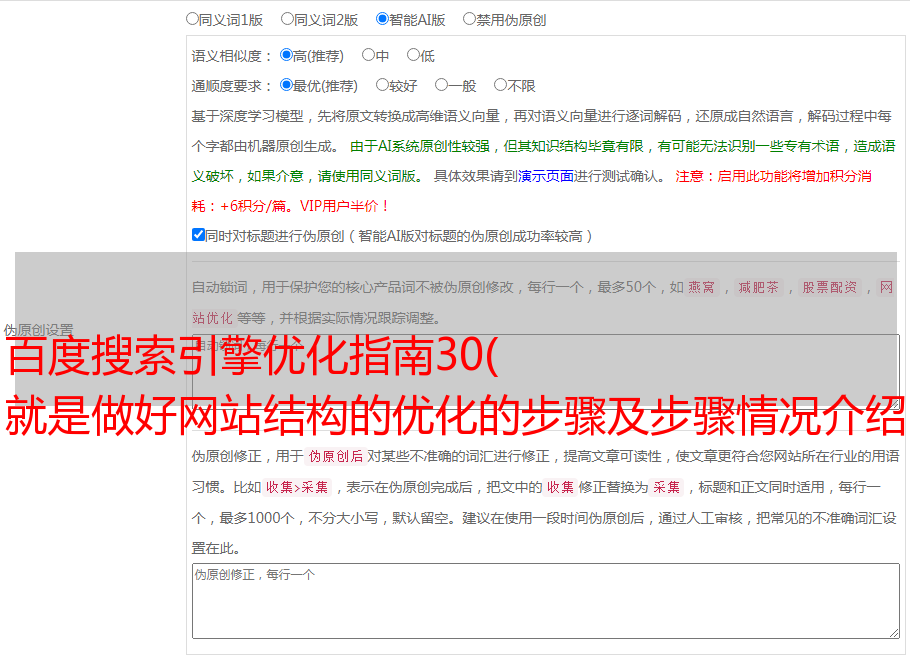Click the 收集>采集 example tag
Image resolution: width=911 pixels, height=658 pixels.
tap(297, 487)
